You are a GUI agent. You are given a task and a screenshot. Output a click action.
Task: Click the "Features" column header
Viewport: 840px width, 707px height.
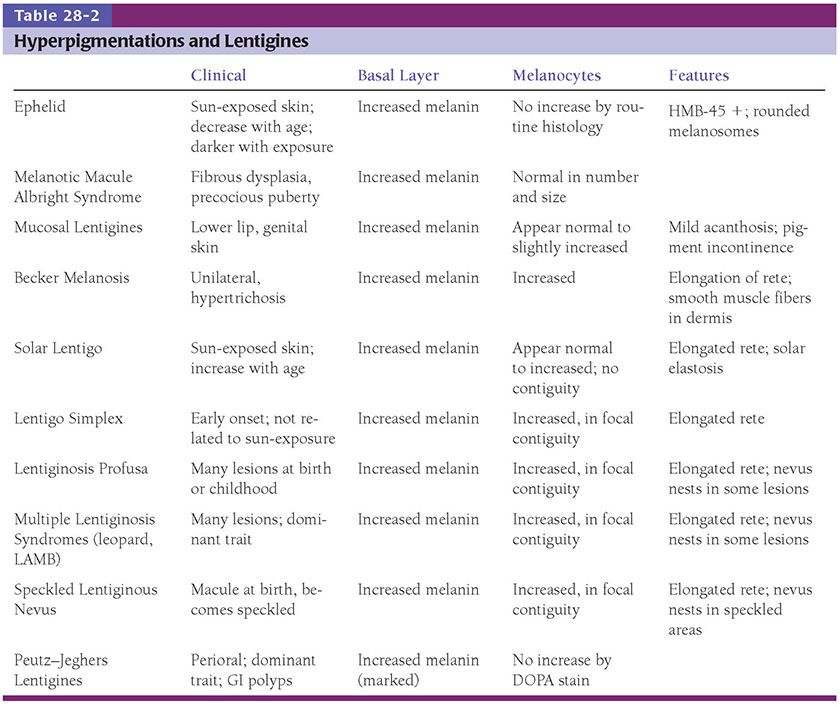point(698,75)
